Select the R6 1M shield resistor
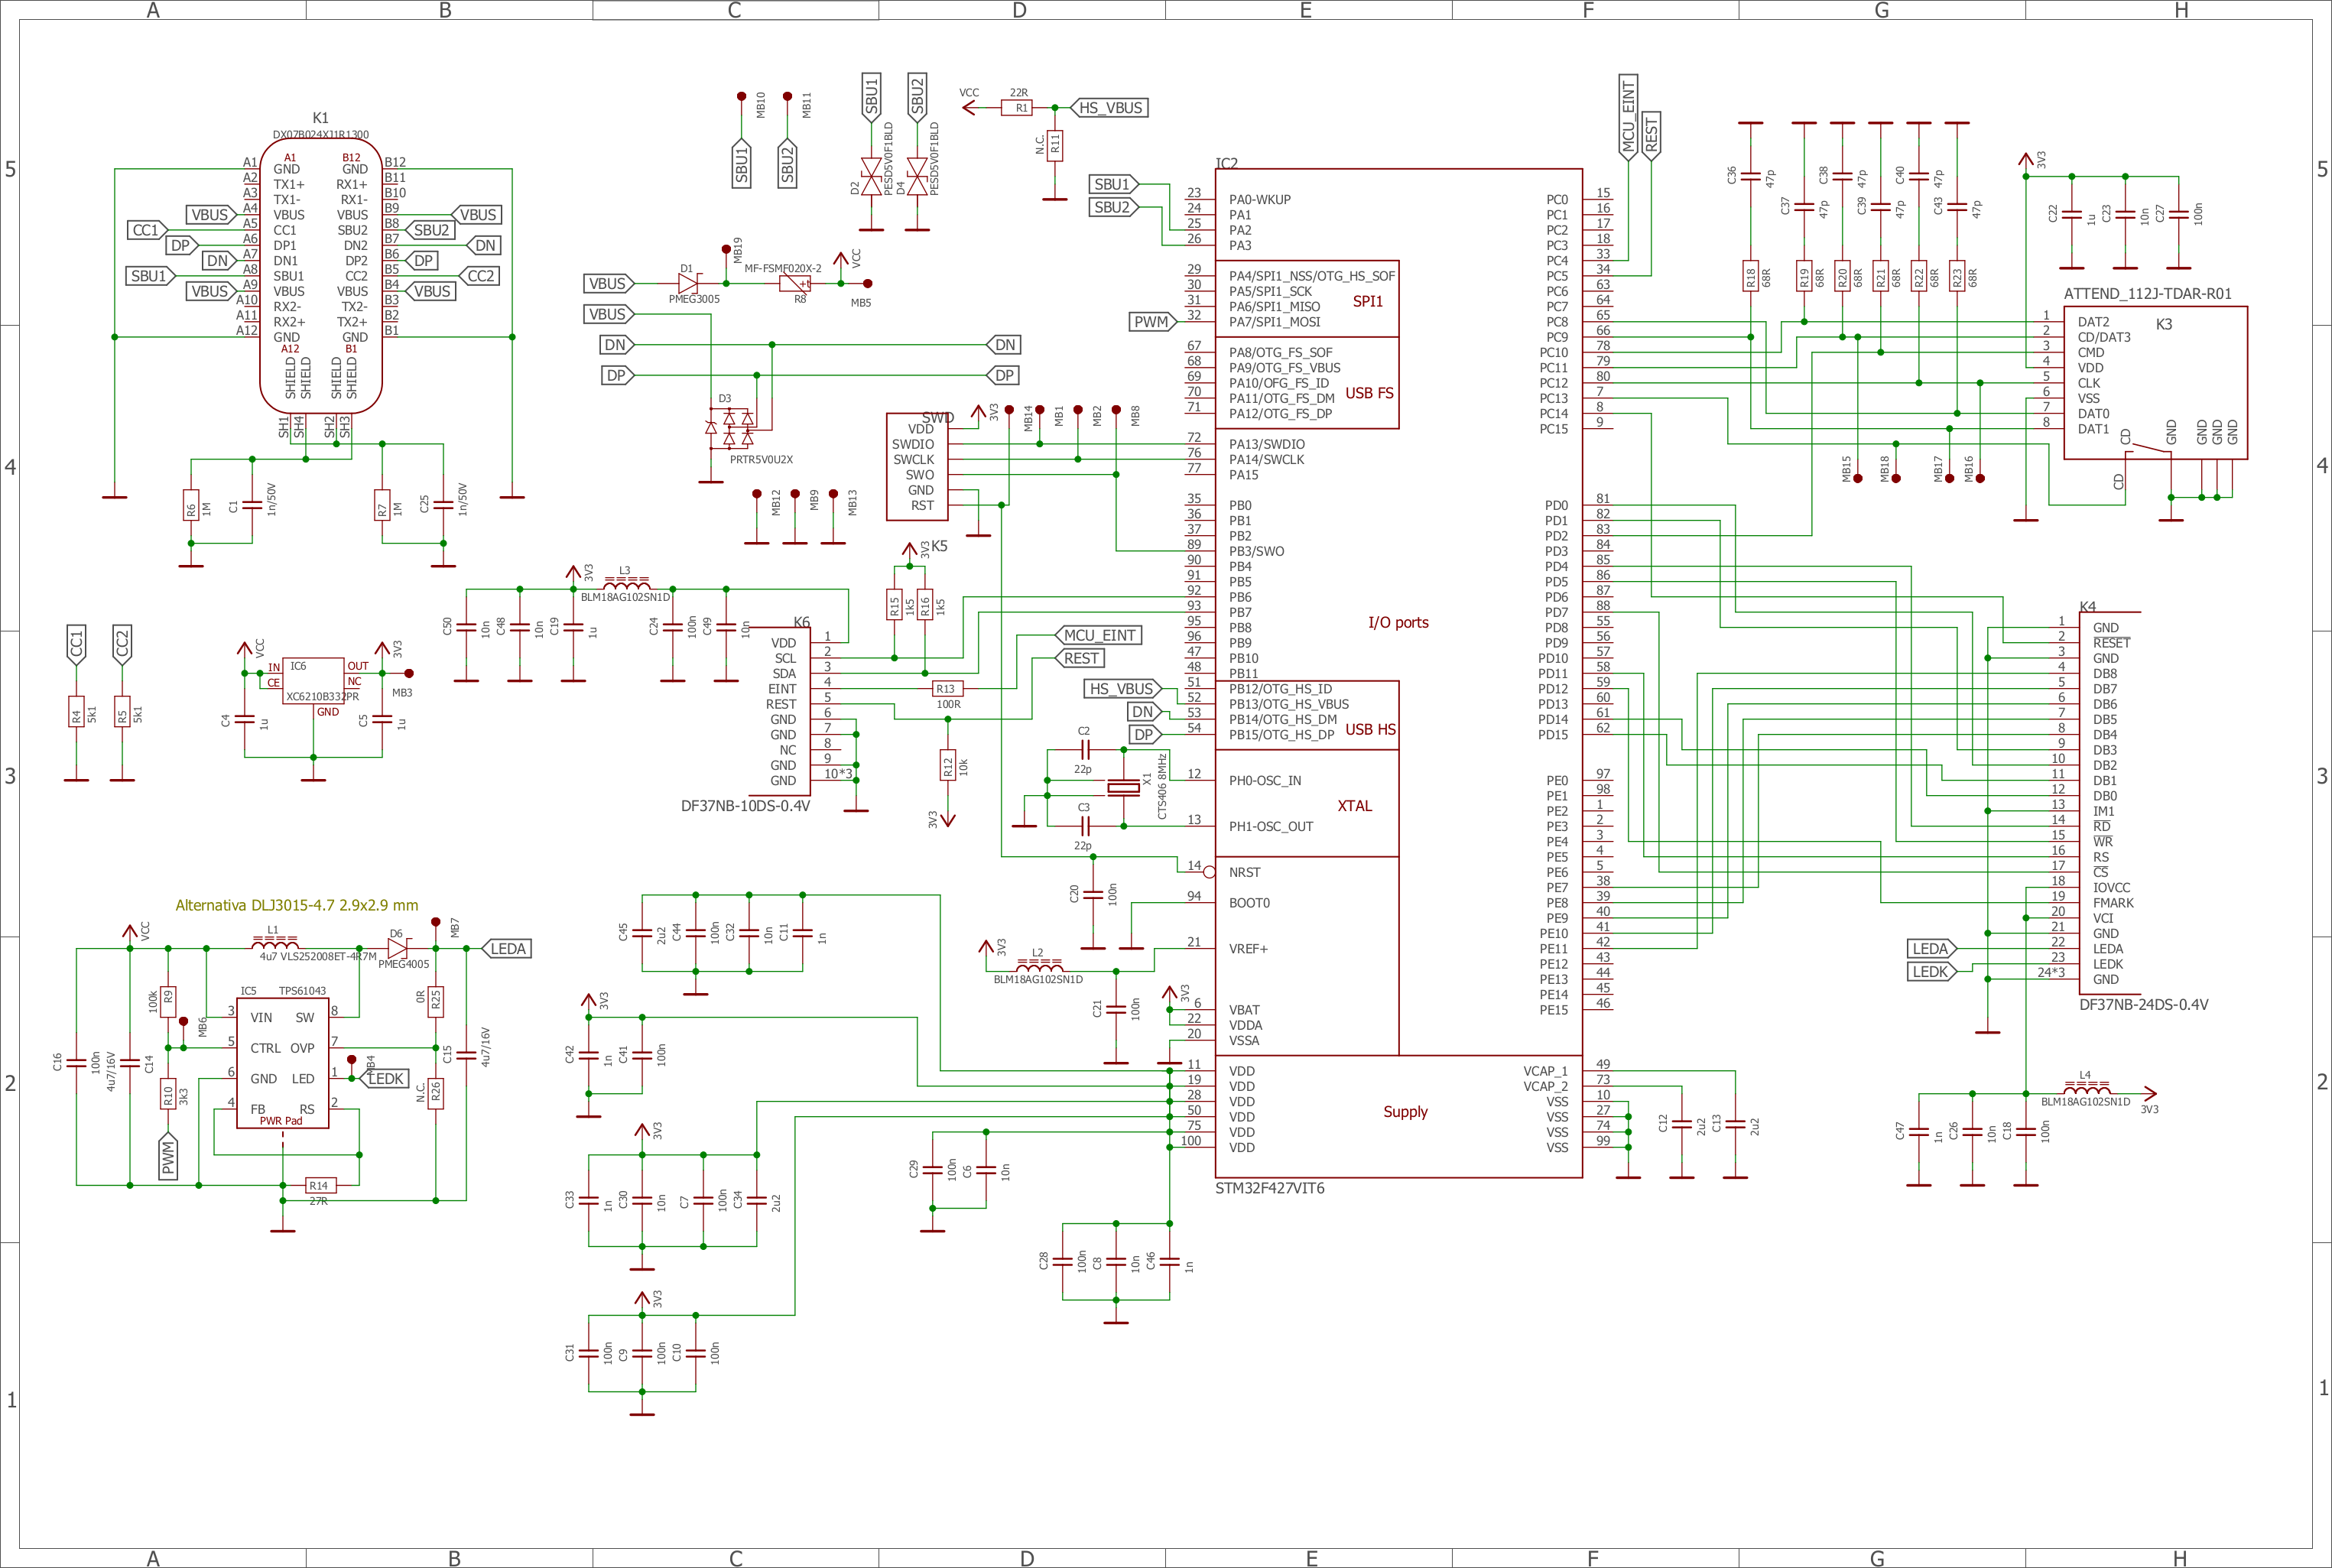 click(x=191, y=505)
